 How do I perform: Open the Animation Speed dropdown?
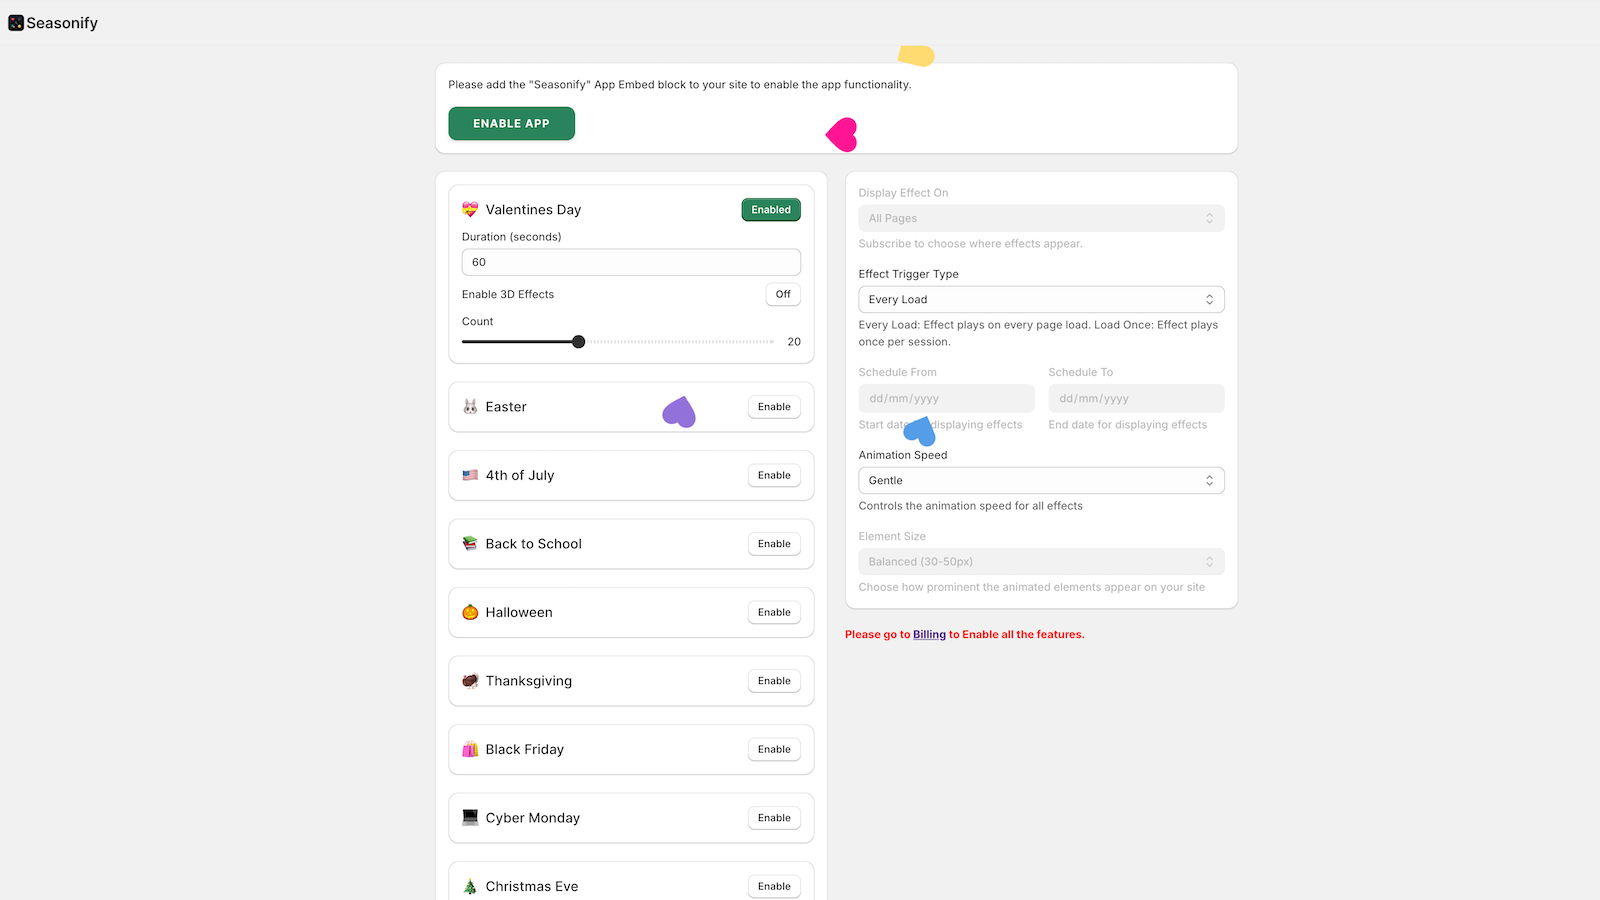coord(1040,480)
